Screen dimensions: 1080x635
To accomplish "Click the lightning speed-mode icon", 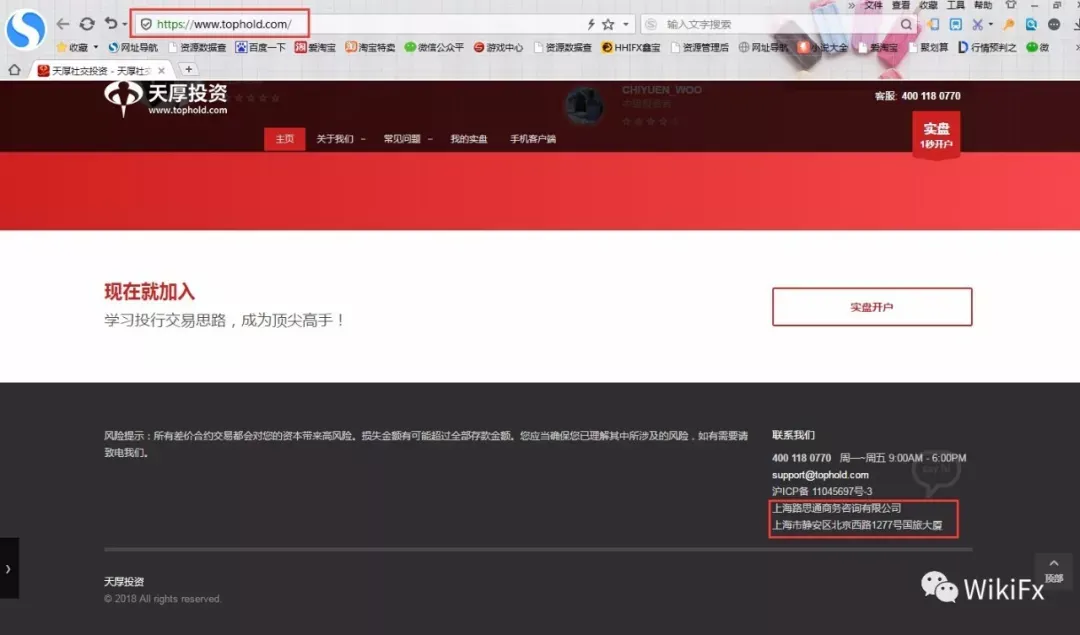I will click(591, 24).
